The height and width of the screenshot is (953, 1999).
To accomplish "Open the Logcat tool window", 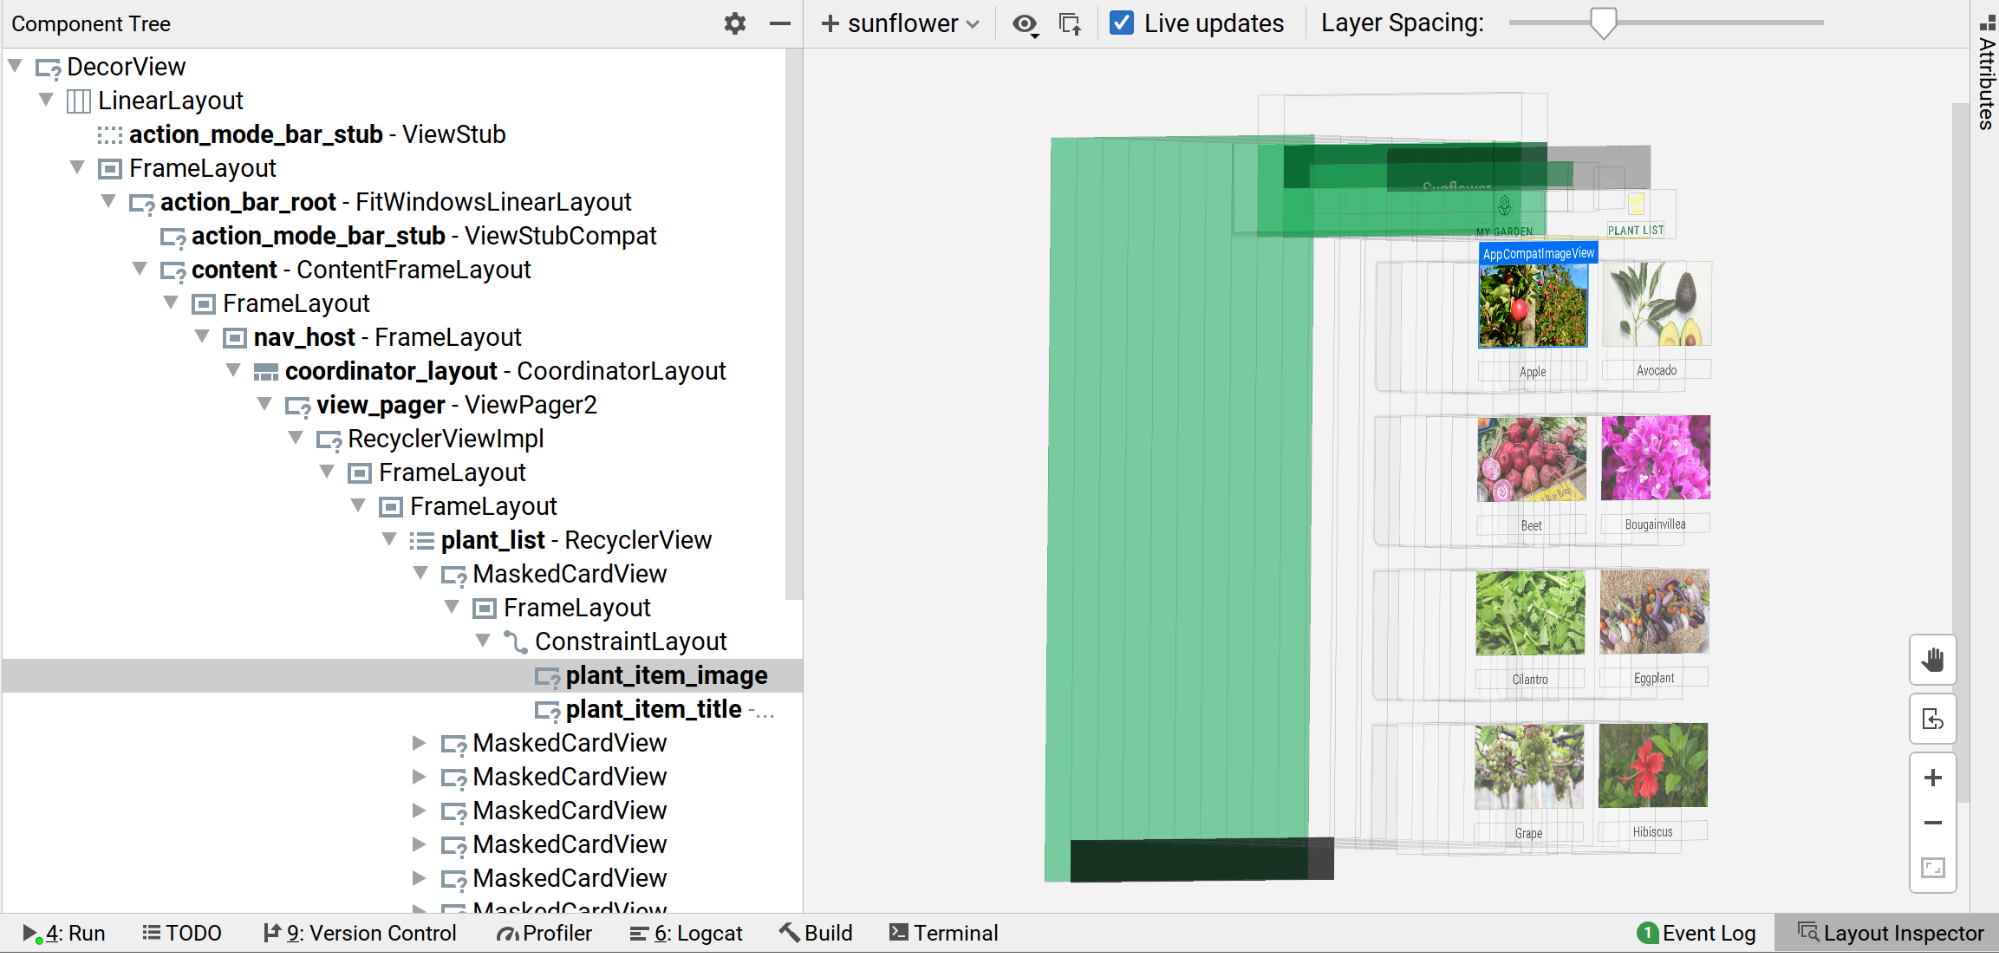I will click(686, 933).
